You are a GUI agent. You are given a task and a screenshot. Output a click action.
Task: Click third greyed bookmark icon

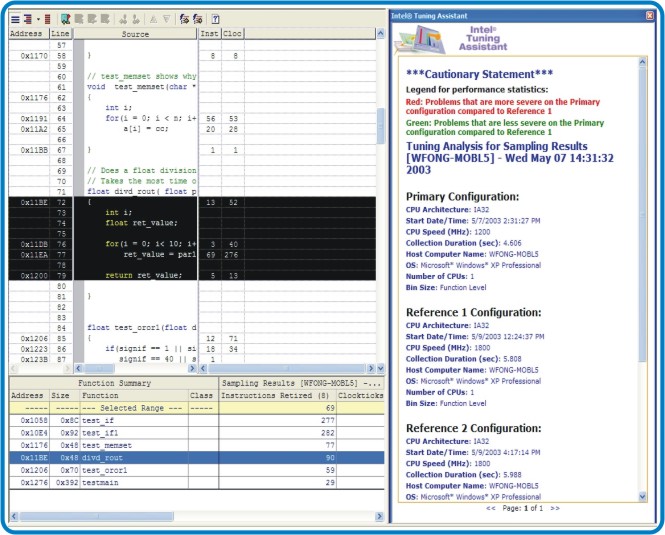pyautogui.click(x=105, y=19)
